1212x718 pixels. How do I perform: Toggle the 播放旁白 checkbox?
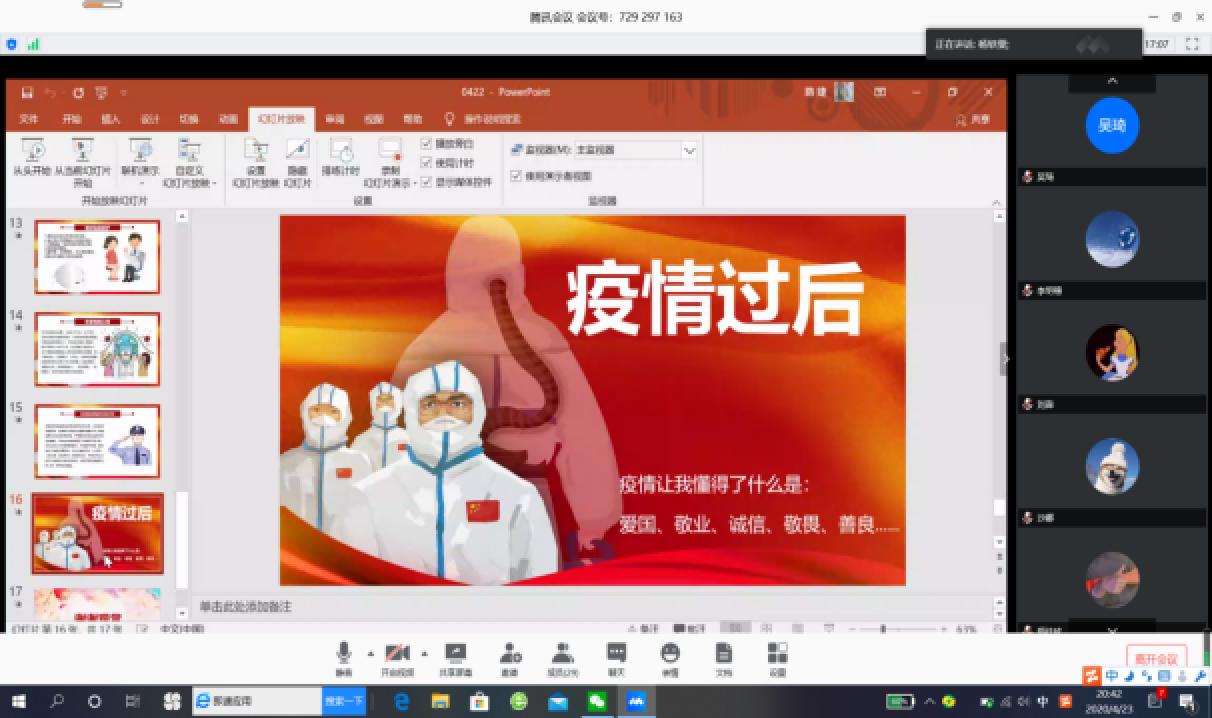click(427, 144)
